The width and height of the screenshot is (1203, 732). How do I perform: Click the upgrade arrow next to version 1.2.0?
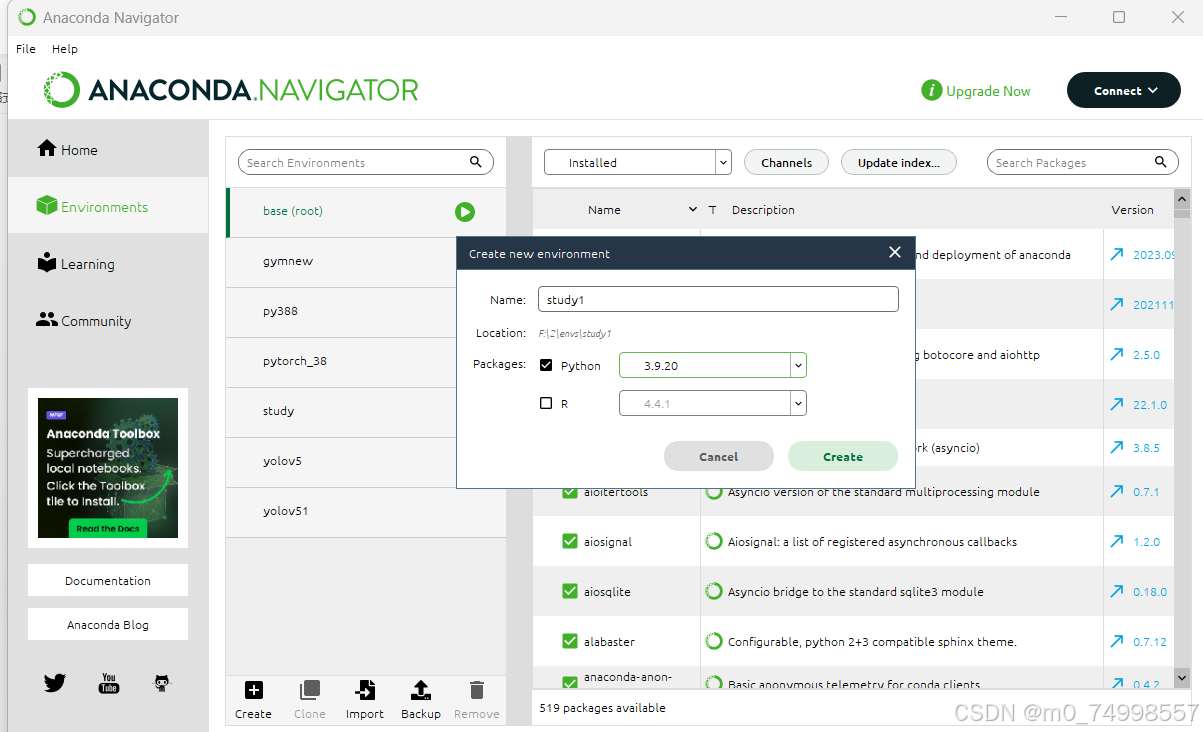click(1117, 541)
